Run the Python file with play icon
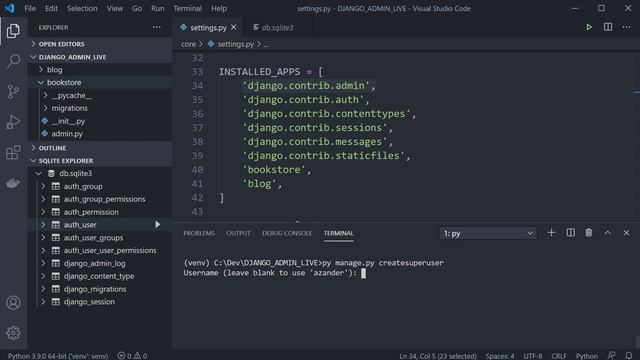This screenshot has width=640, height=360. (x=589, y=27)
